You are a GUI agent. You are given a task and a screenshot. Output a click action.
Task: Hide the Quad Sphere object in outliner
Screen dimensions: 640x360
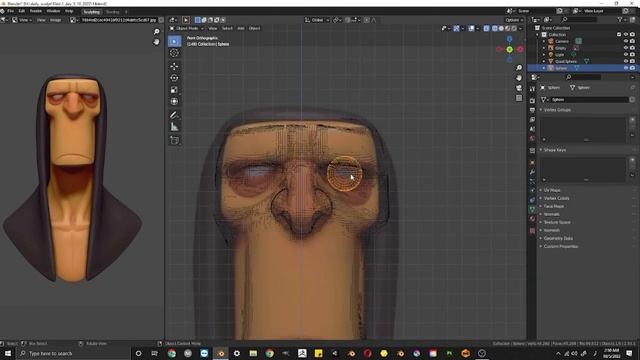point(625,61)
